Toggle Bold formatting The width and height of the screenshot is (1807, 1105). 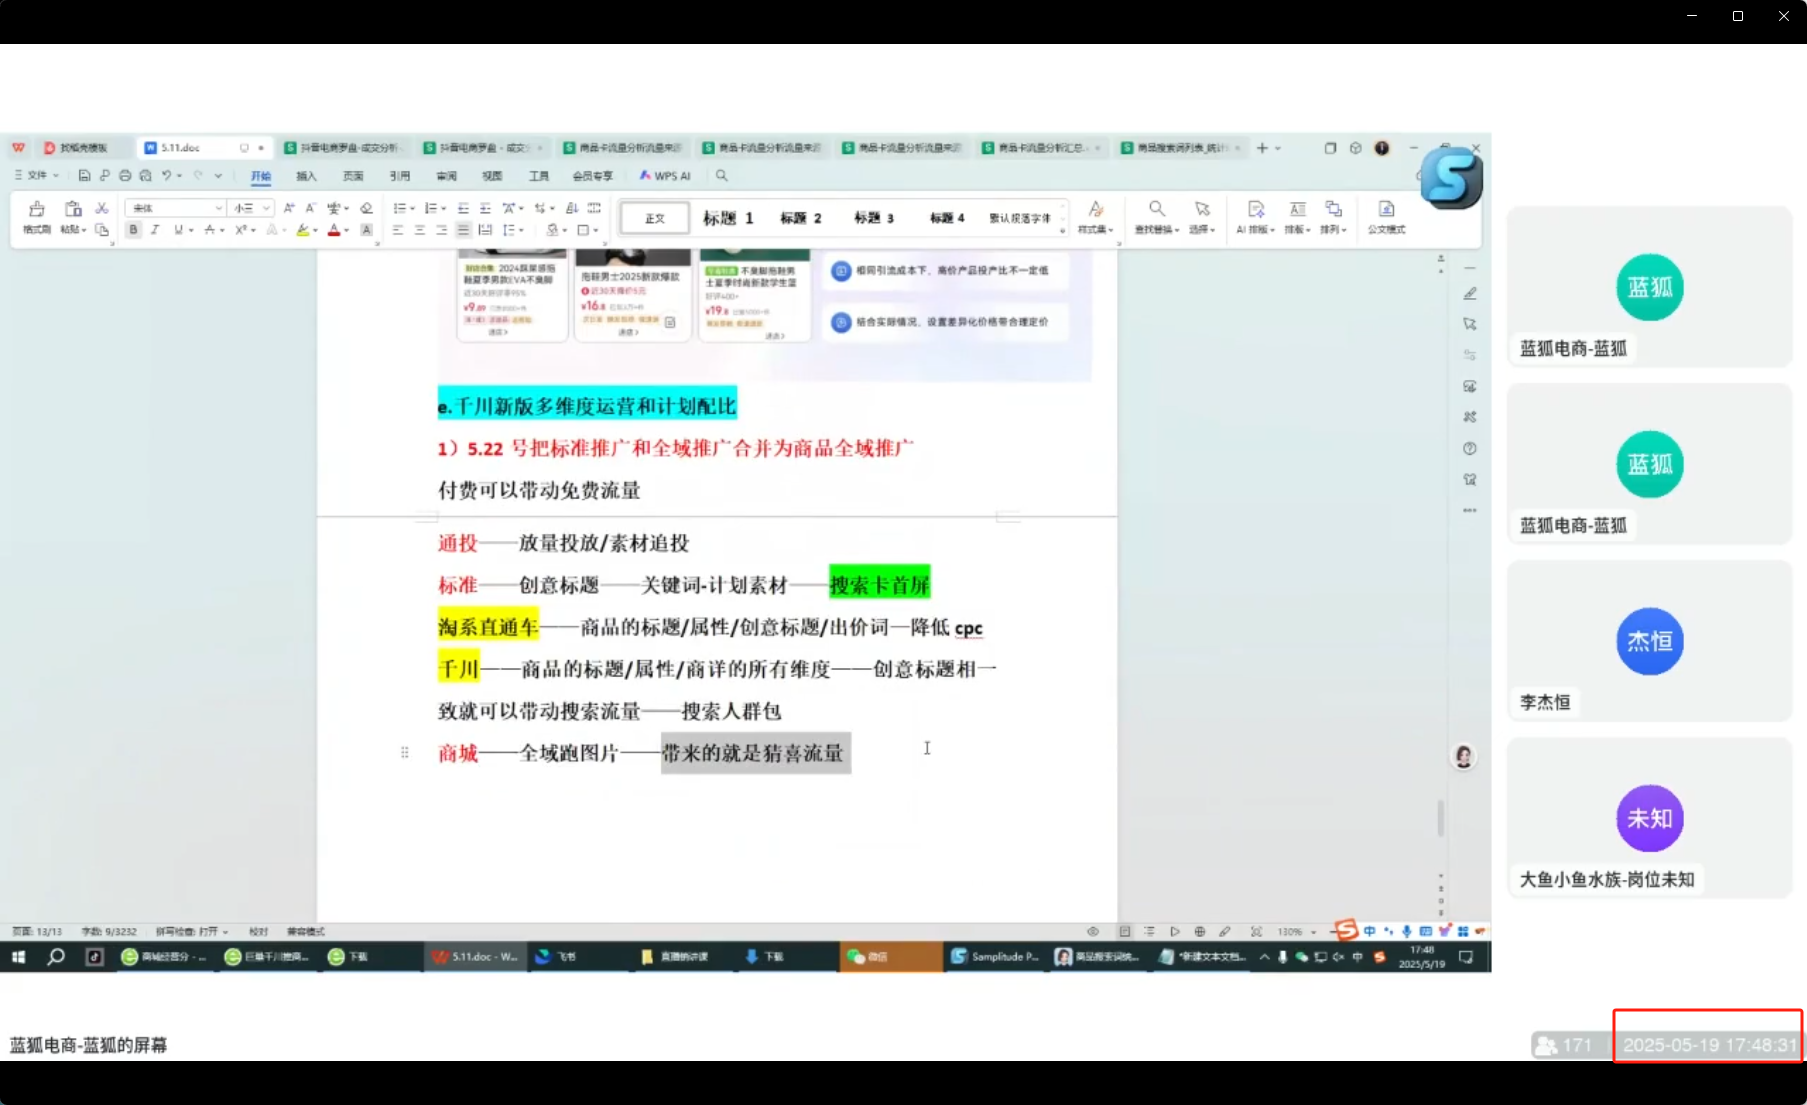(x=133, y=230)
